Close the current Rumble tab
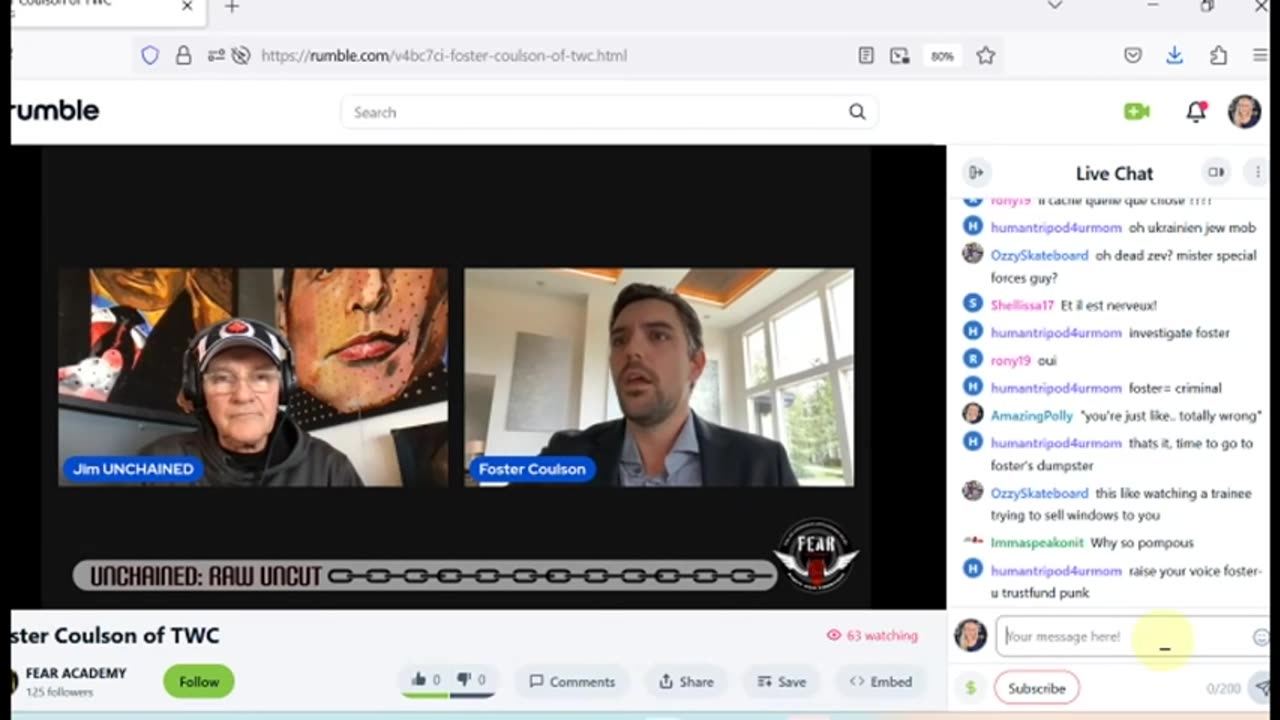 tap(187, 6)
